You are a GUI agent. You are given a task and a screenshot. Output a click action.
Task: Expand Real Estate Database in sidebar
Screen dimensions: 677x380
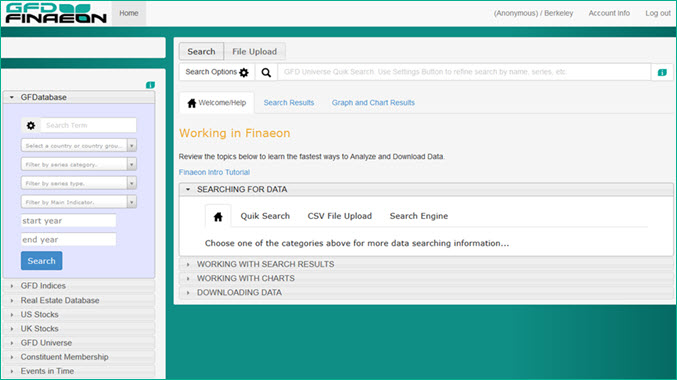pos(79,300)
